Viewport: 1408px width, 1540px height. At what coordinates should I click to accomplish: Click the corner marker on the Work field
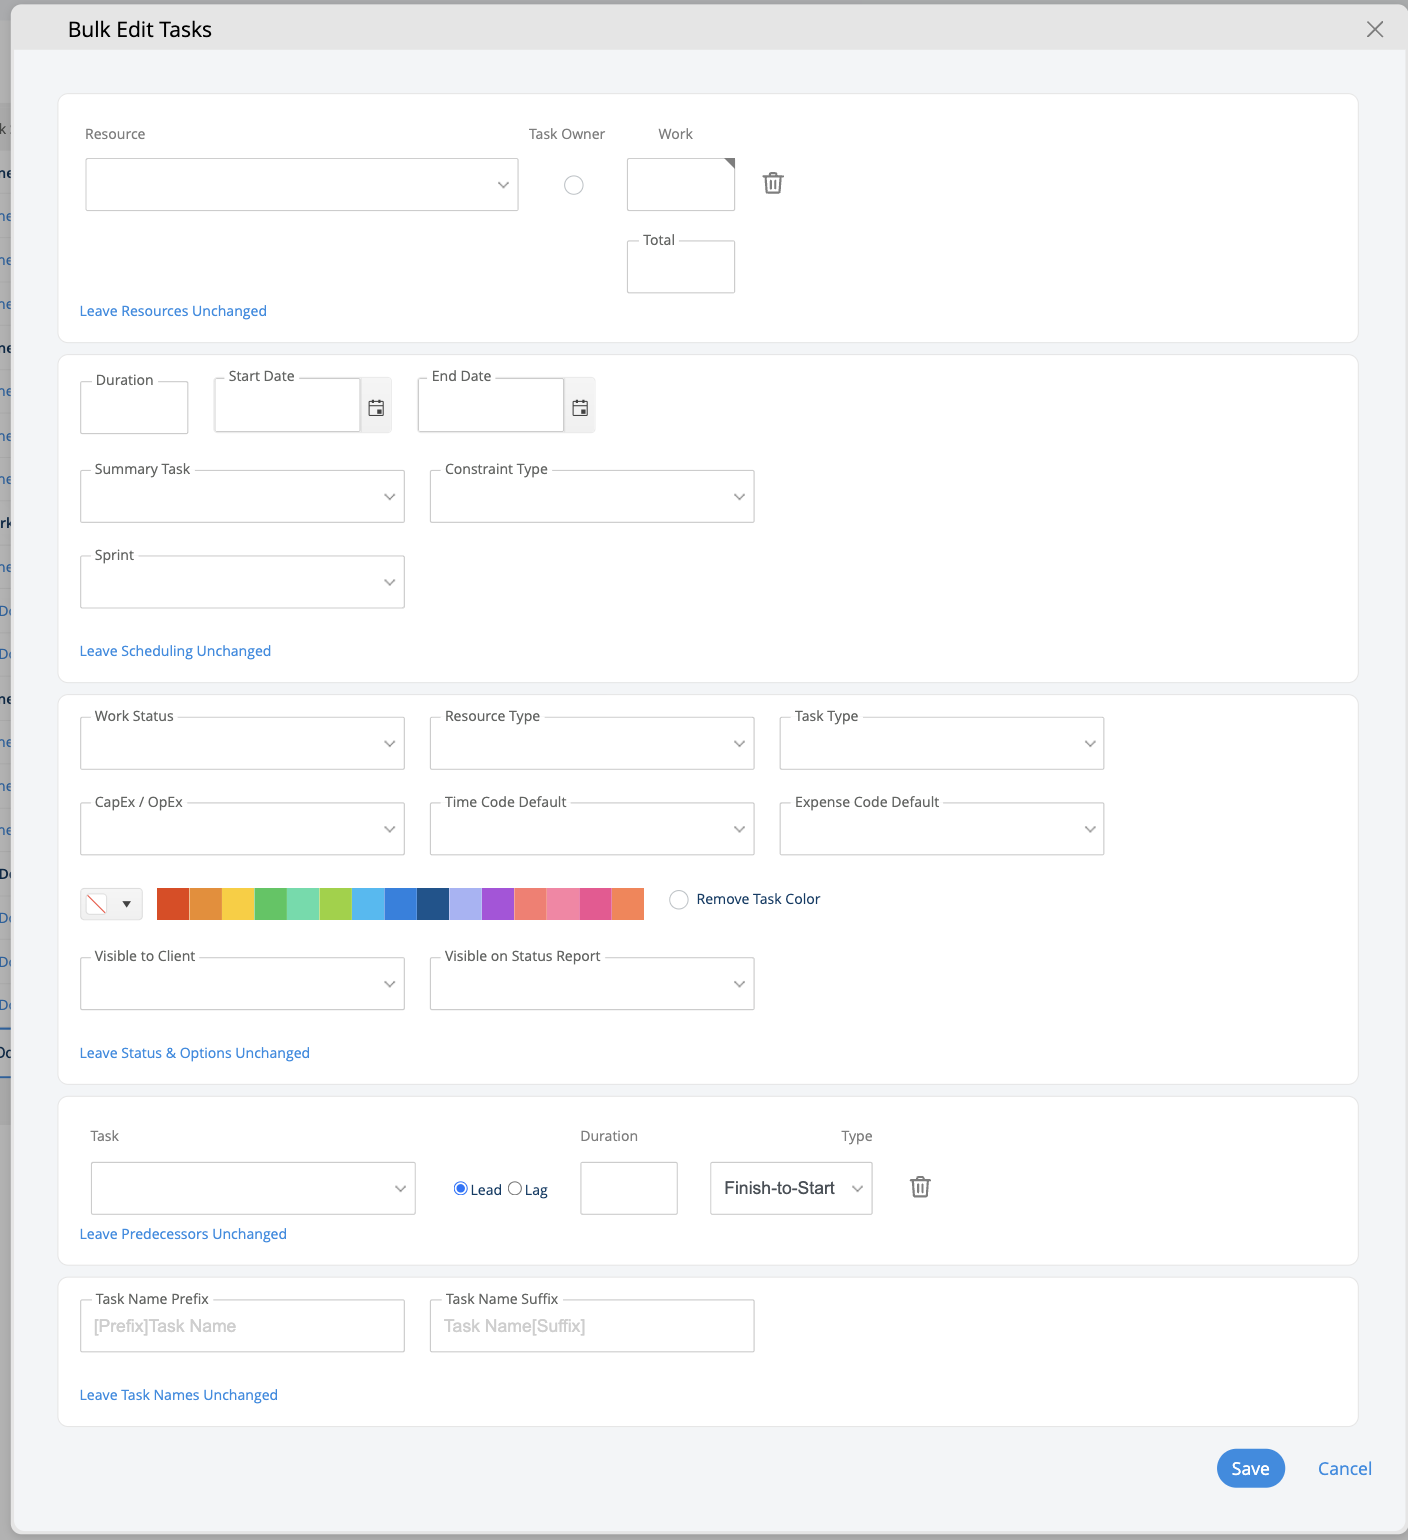point(729,162)
